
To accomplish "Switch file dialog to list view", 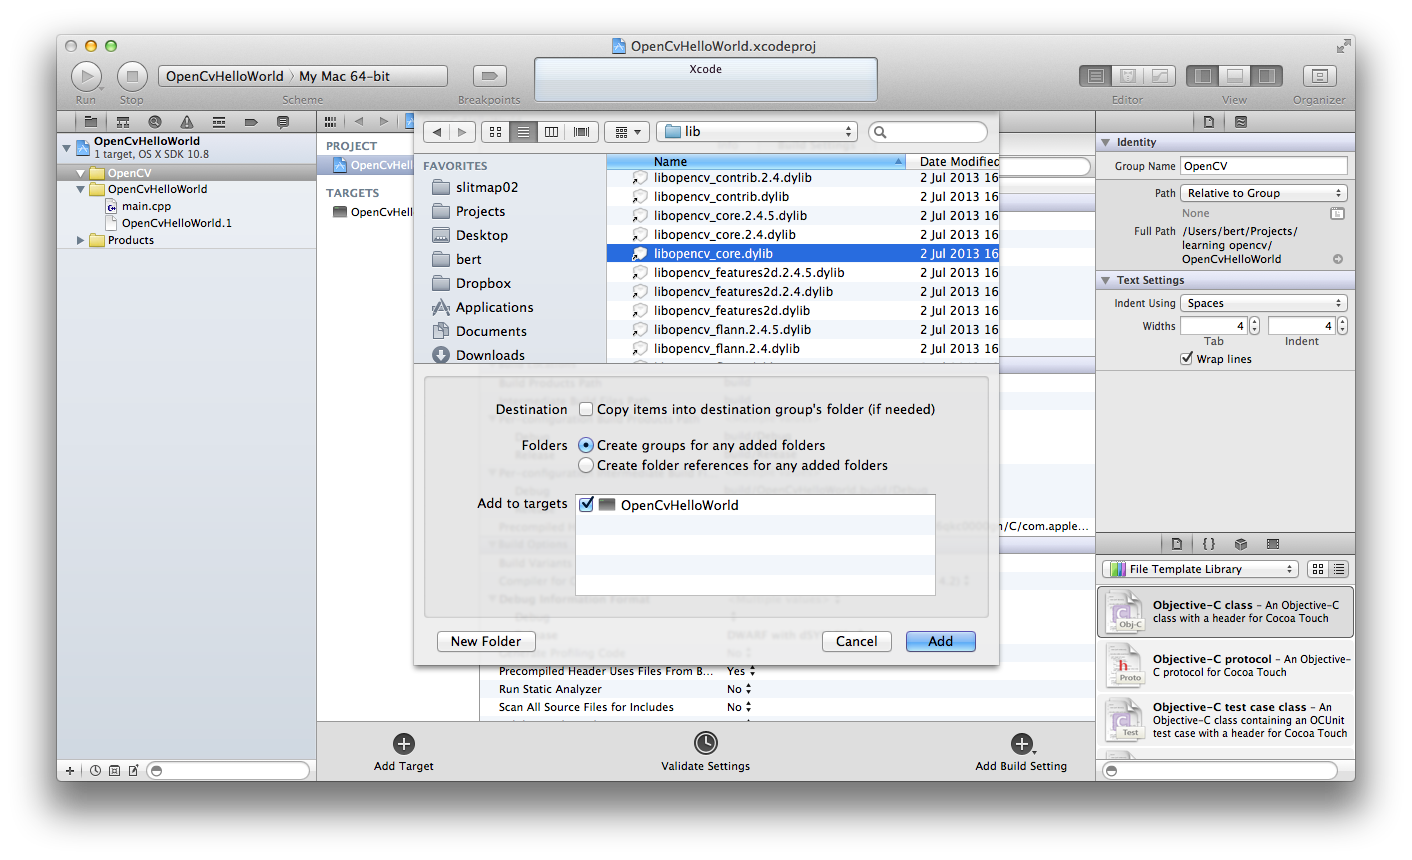I will [524, 132].
